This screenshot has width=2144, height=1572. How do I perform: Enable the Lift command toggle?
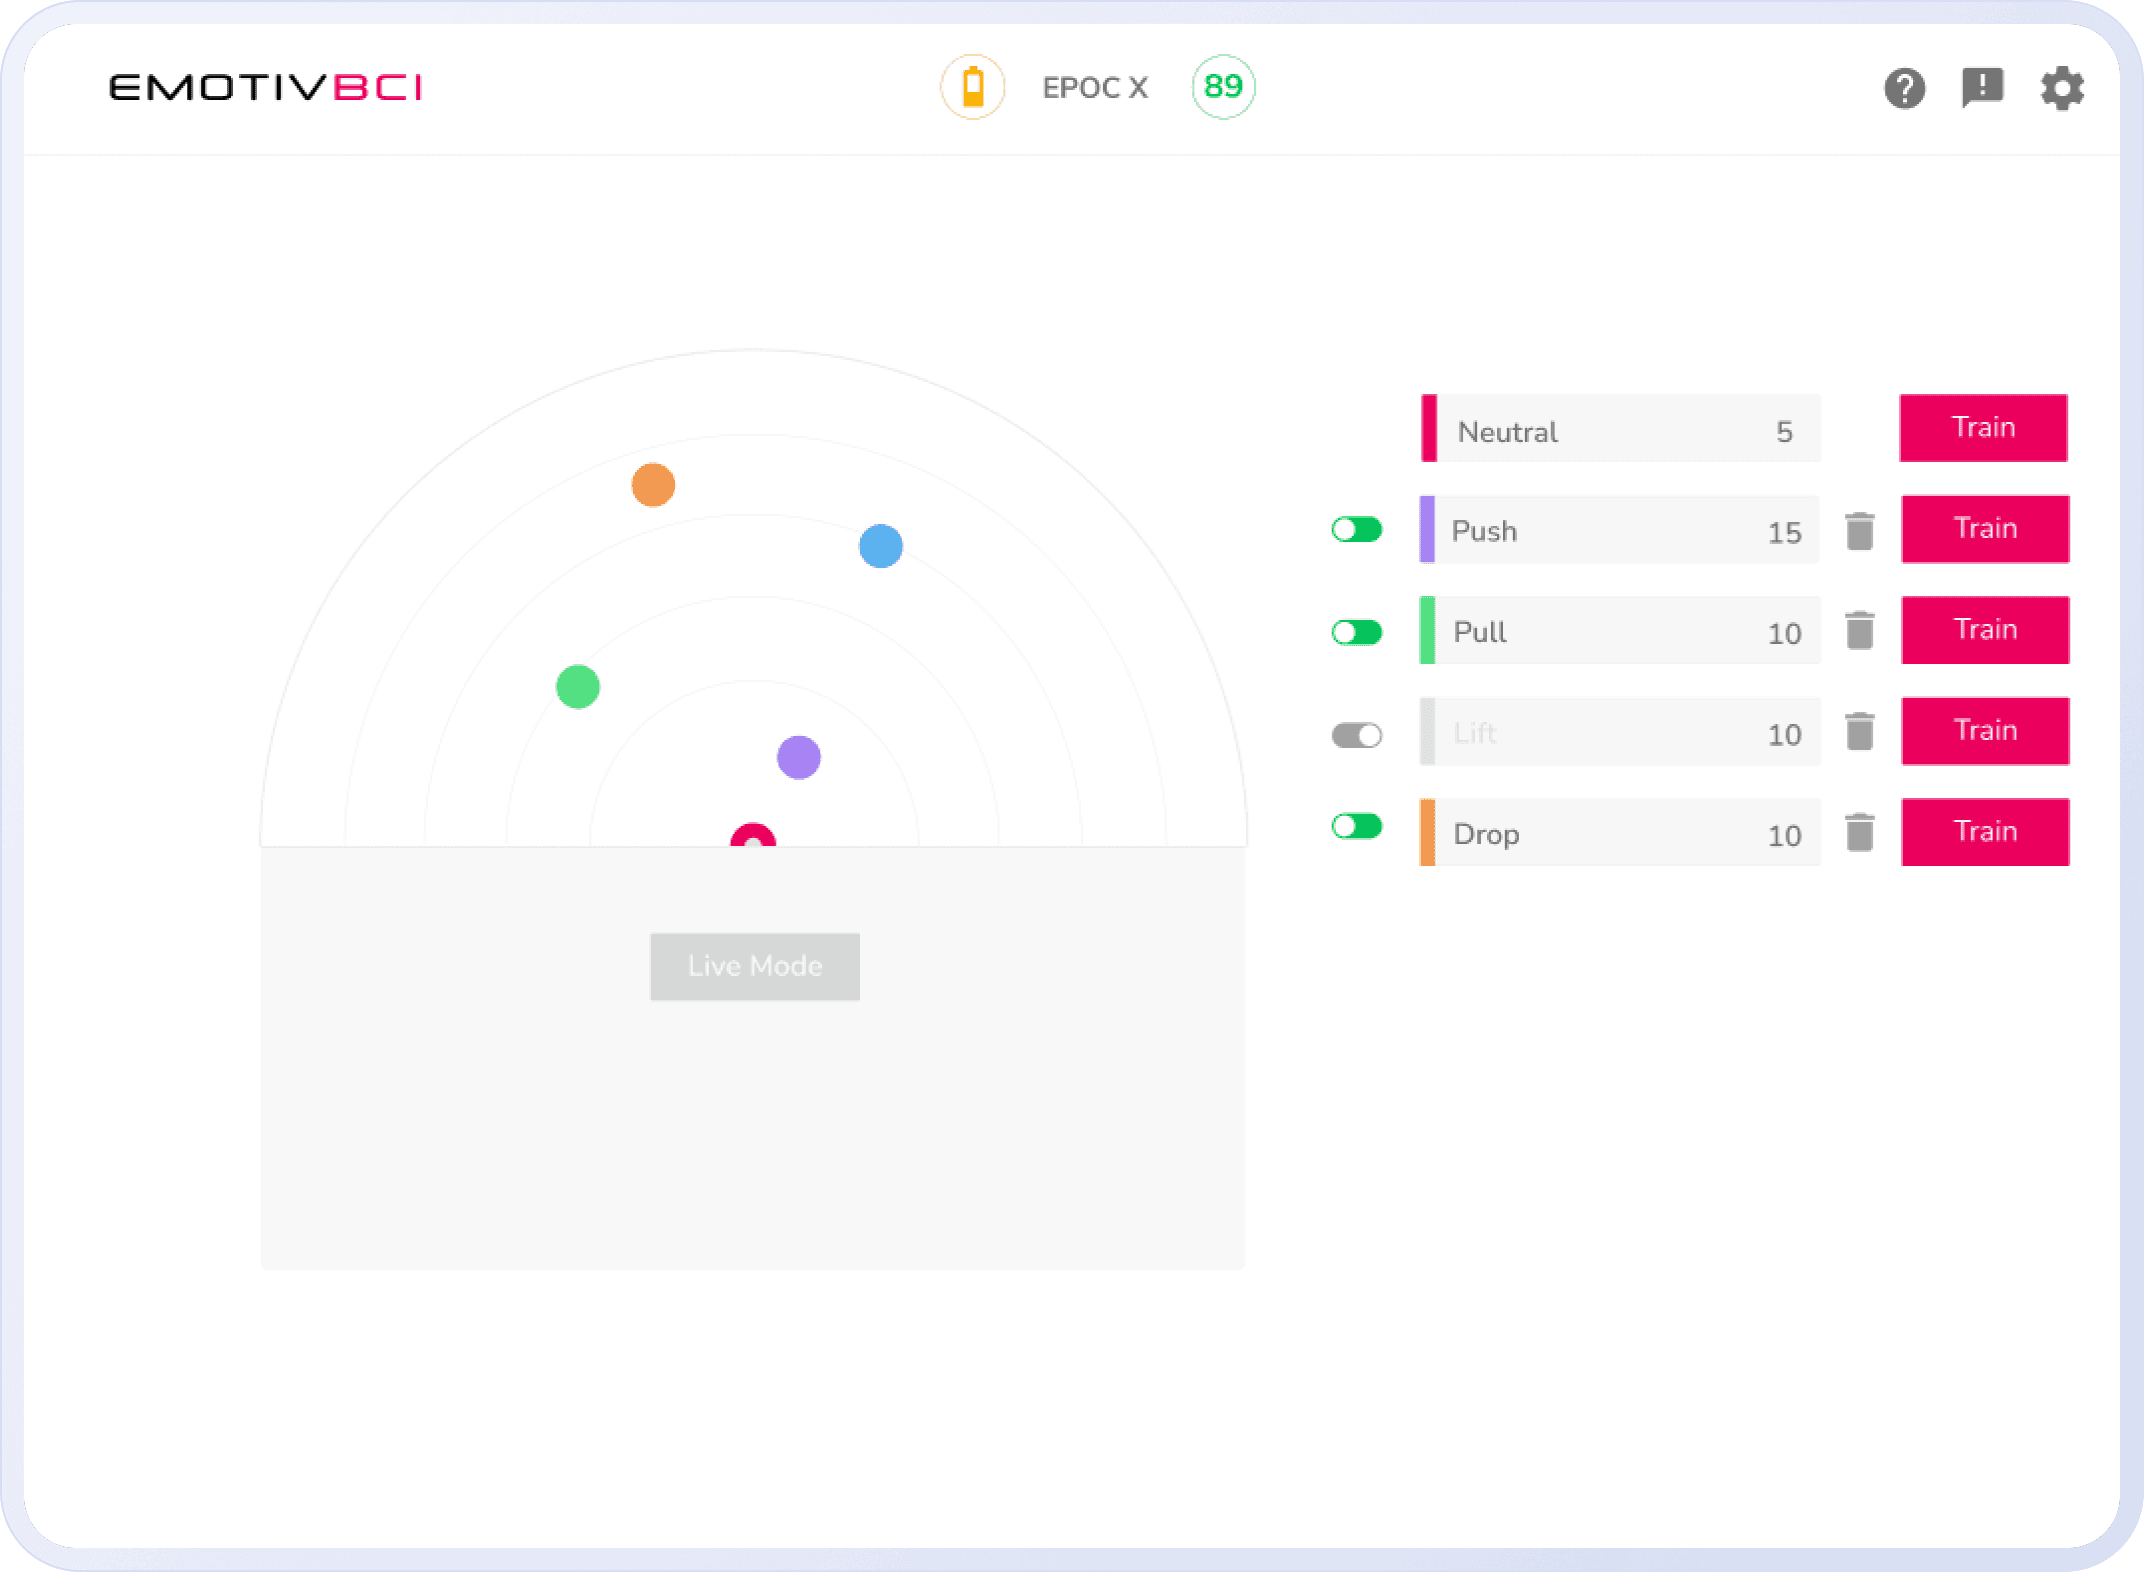click(x=1357, y=735)
